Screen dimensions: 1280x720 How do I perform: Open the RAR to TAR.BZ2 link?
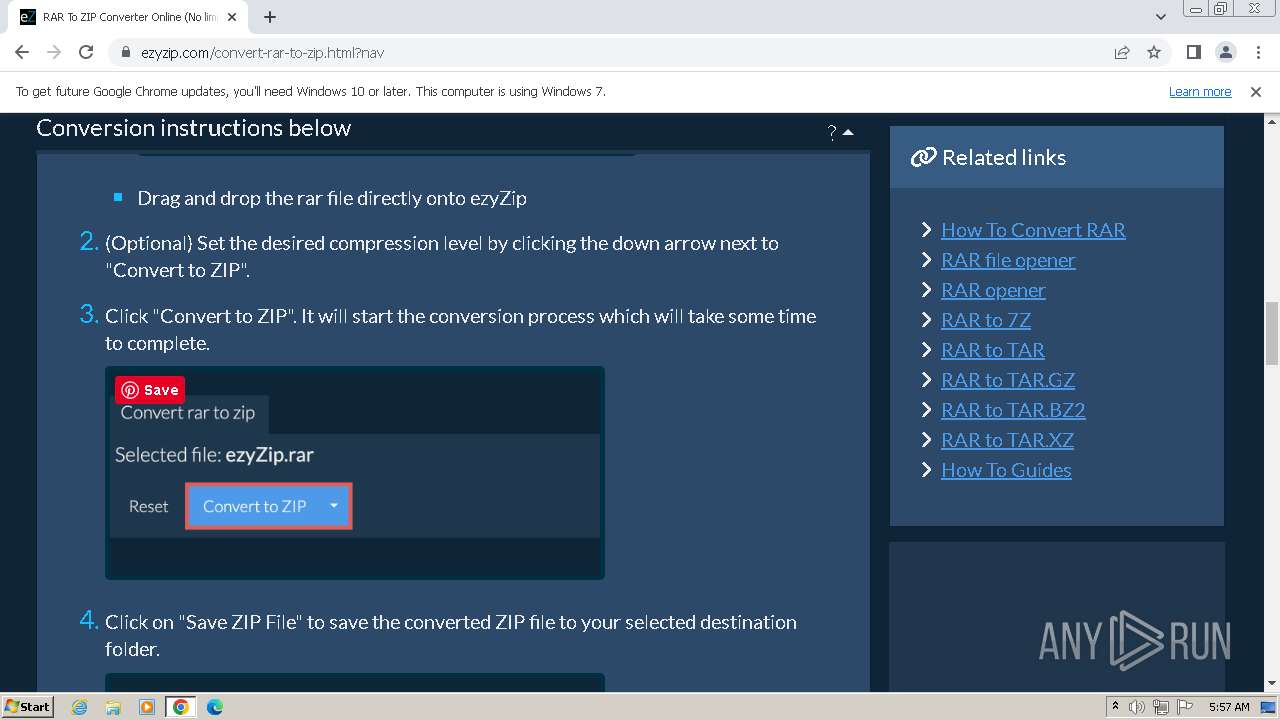pyautogui.click(x=1013, y=410)
